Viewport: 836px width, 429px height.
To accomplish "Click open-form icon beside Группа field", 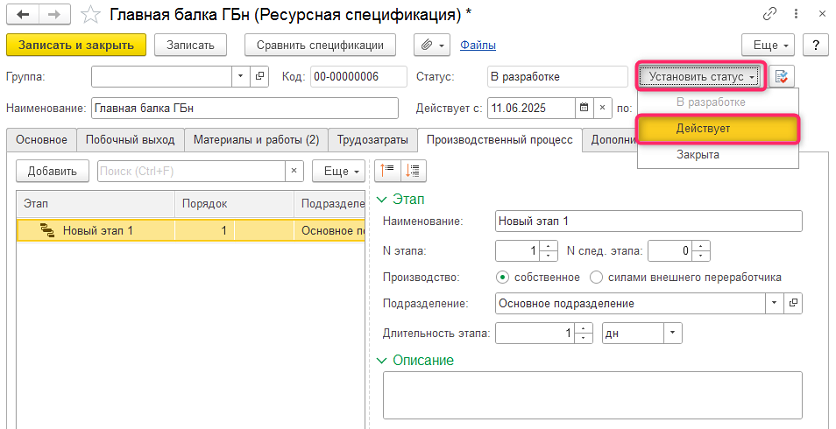I will 260,77.
